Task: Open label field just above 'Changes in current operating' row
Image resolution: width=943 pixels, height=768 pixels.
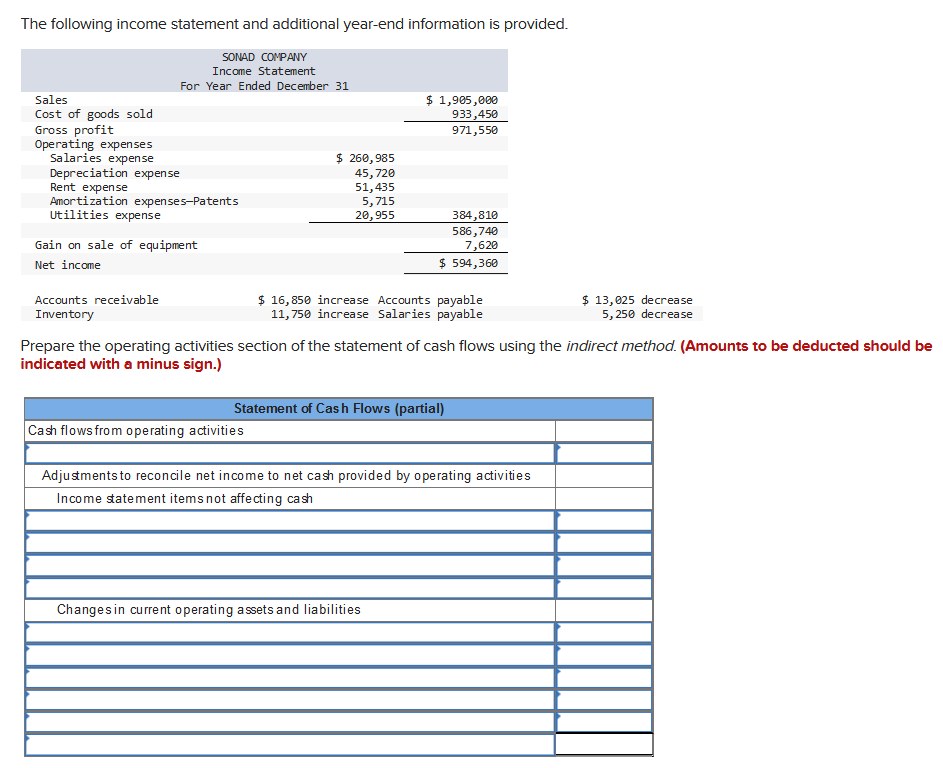Action: [290, 588]
